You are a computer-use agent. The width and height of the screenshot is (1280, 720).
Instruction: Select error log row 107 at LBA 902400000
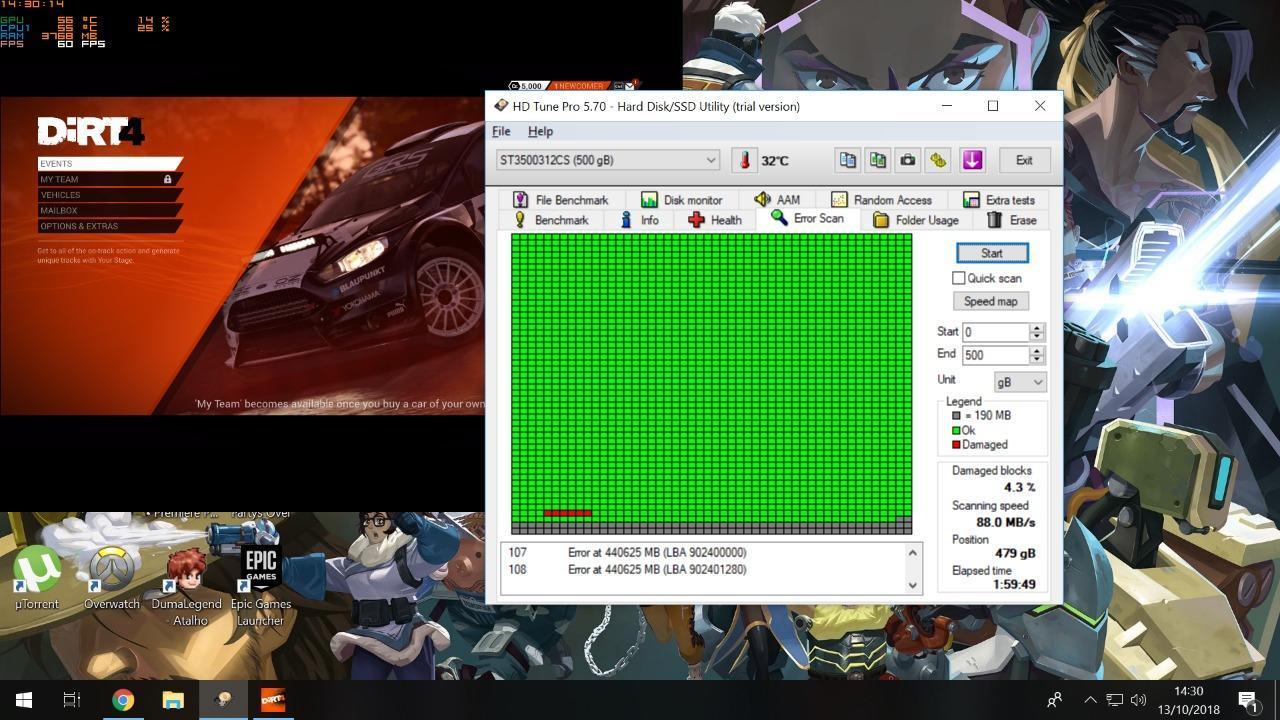pyautogui.click(x=703, y=552)
